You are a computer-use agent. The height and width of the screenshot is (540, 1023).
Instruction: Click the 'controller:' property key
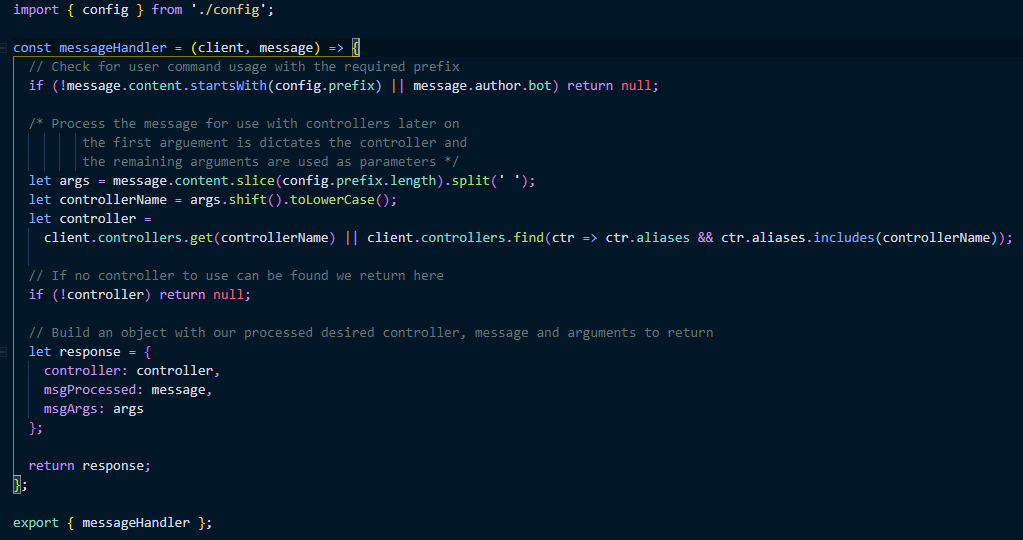[86, 370]
